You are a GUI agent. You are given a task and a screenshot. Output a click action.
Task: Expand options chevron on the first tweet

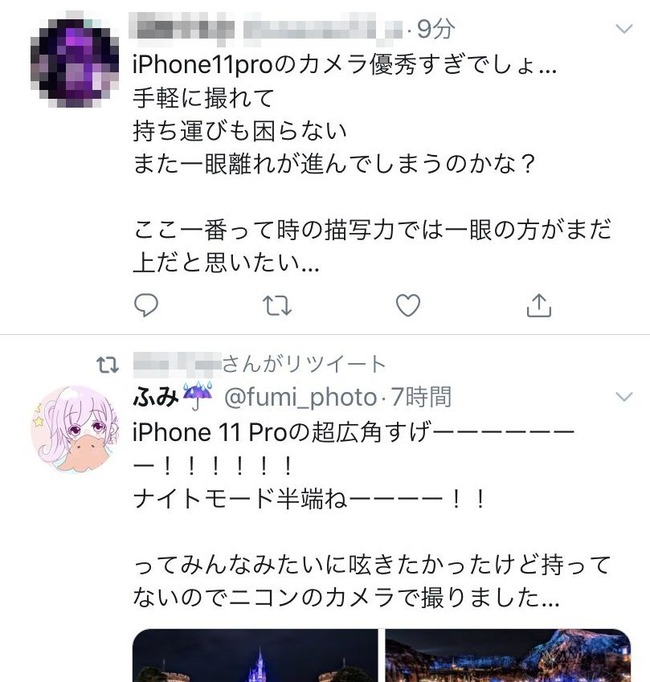(624, 29)
